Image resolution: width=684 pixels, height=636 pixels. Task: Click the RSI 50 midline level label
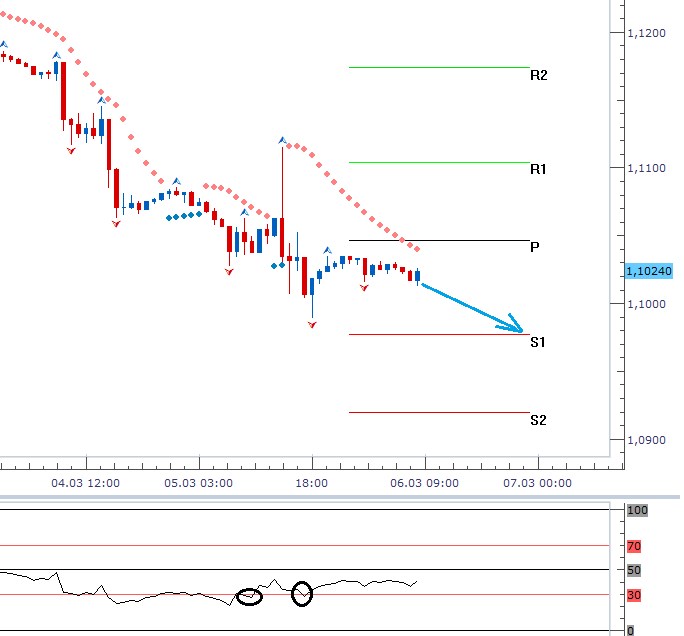tap(633, 570)
